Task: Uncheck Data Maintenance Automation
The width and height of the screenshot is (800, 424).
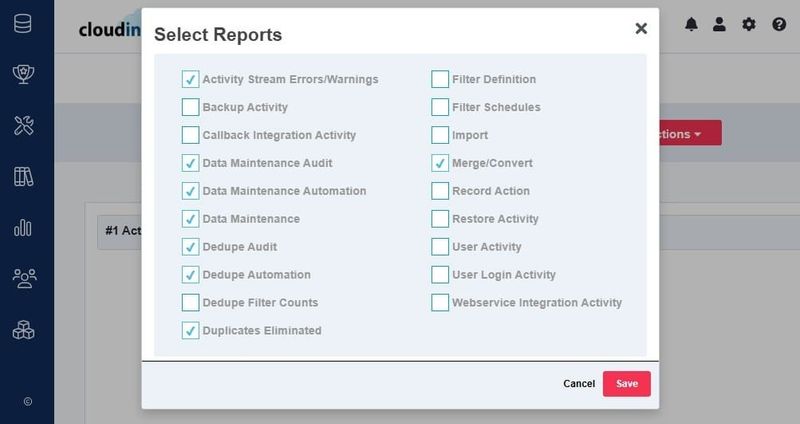Action: point(190,191)
